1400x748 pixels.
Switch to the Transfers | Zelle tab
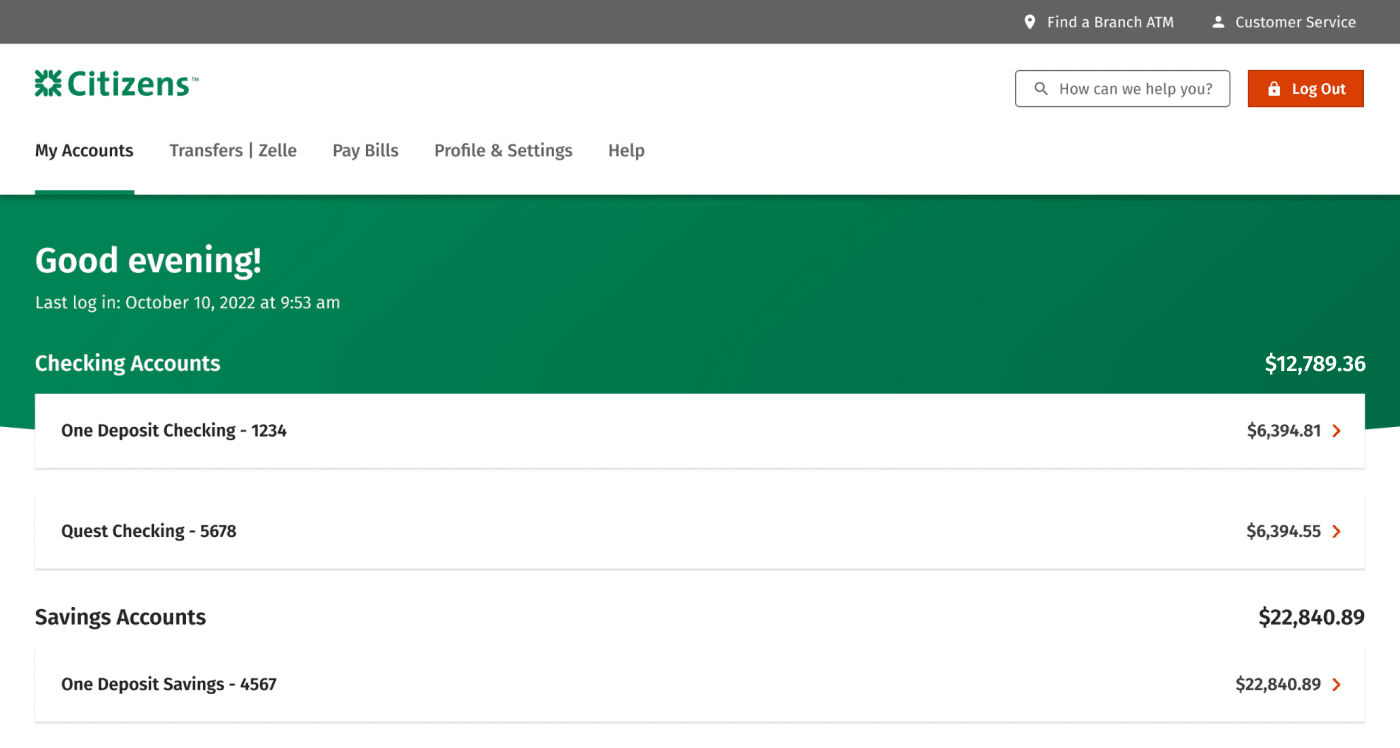(233, 150)
